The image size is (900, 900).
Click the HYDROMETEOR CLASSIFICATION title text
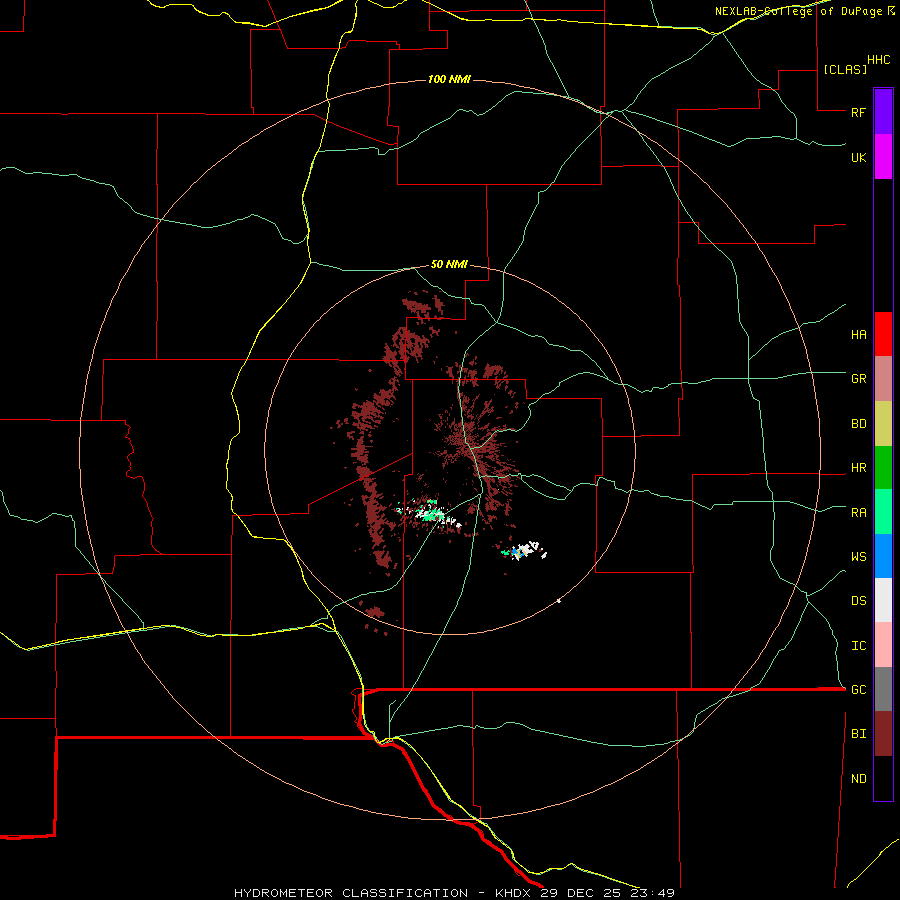coord(351,893)
